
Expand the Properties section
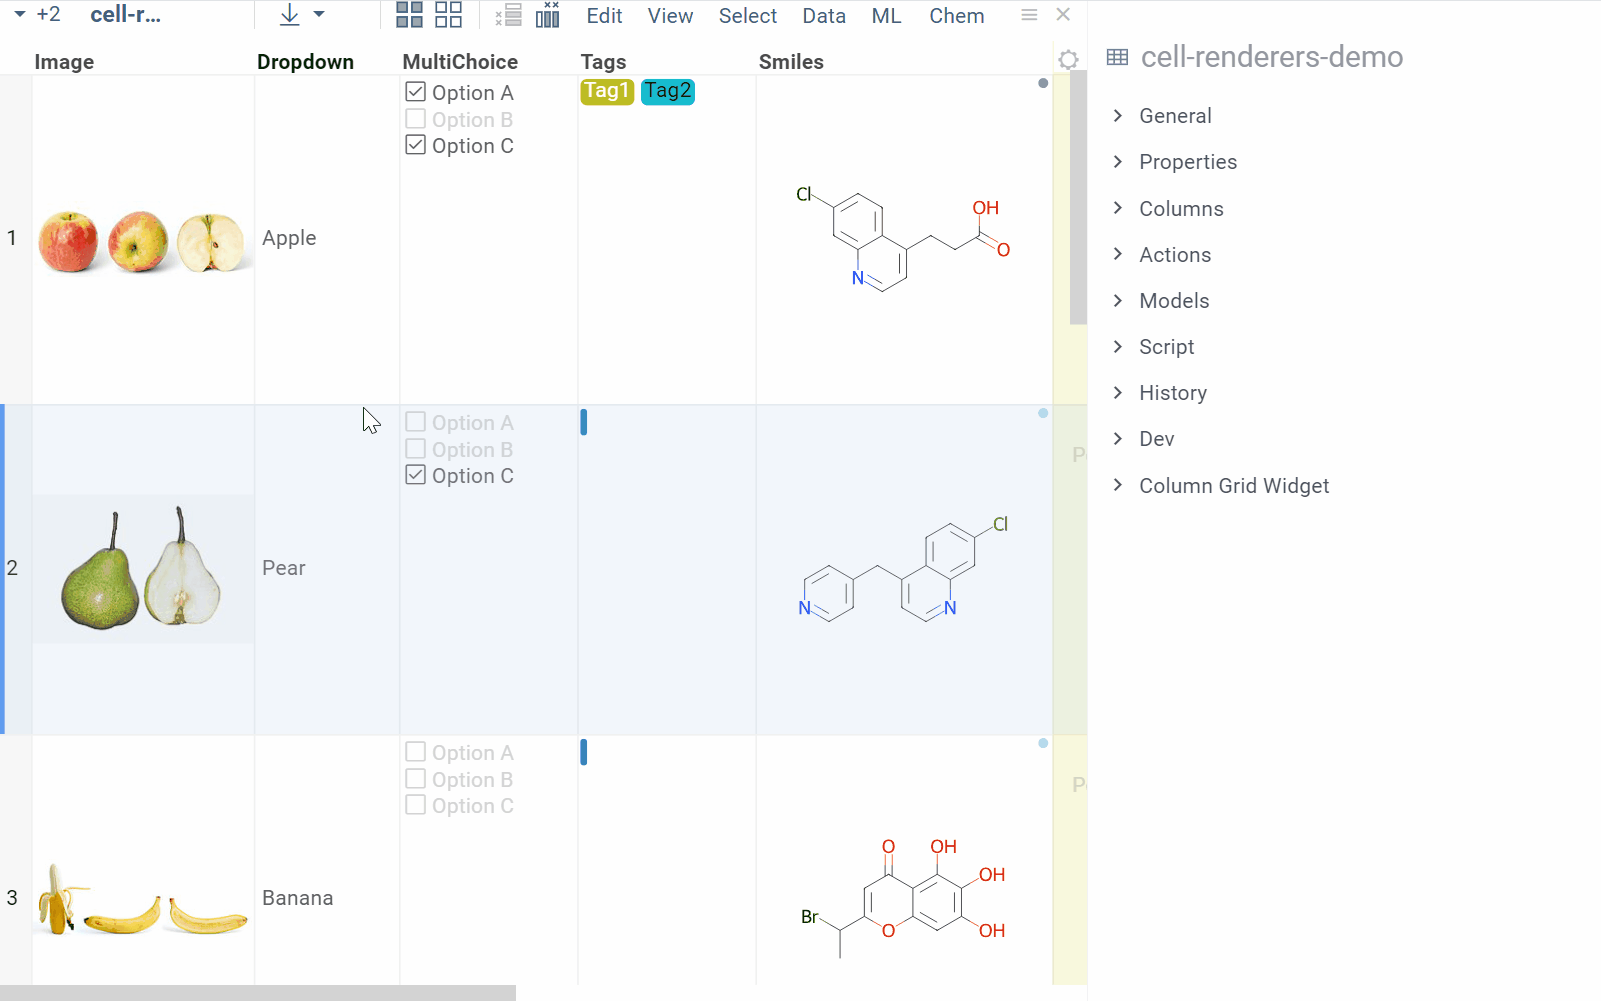pyautogui.click(x=1187, y=162)
